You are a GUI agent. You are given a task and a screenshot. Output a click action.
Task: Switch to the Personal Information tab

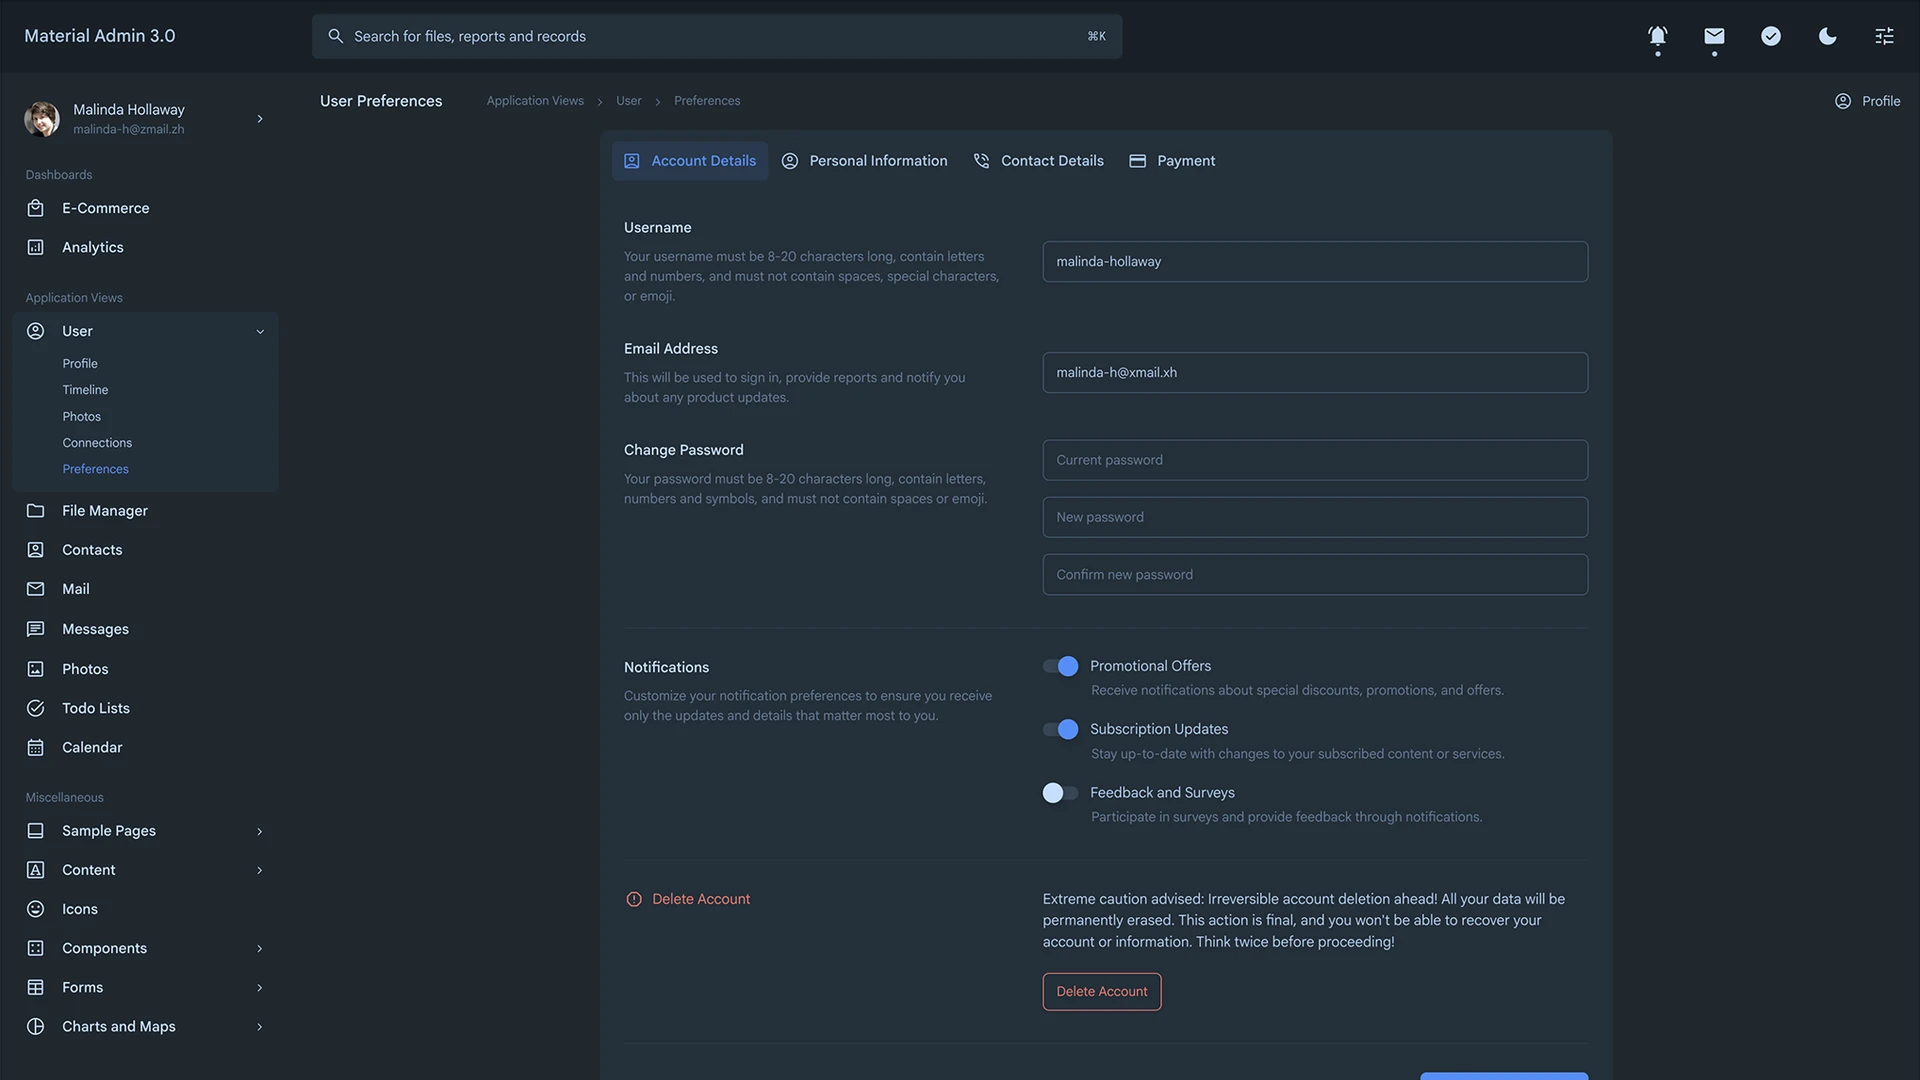click(x=865, y=161)
